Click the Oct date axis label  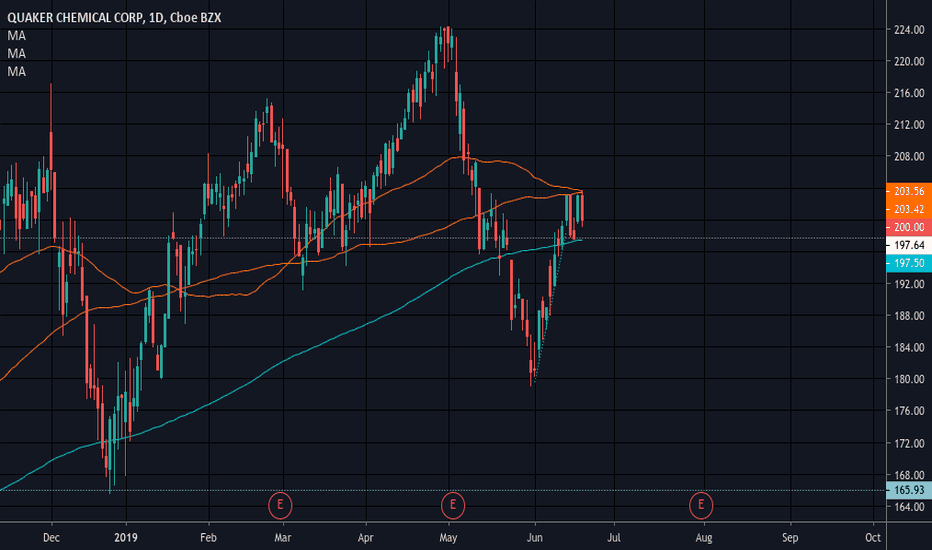[x=873, y=538]
